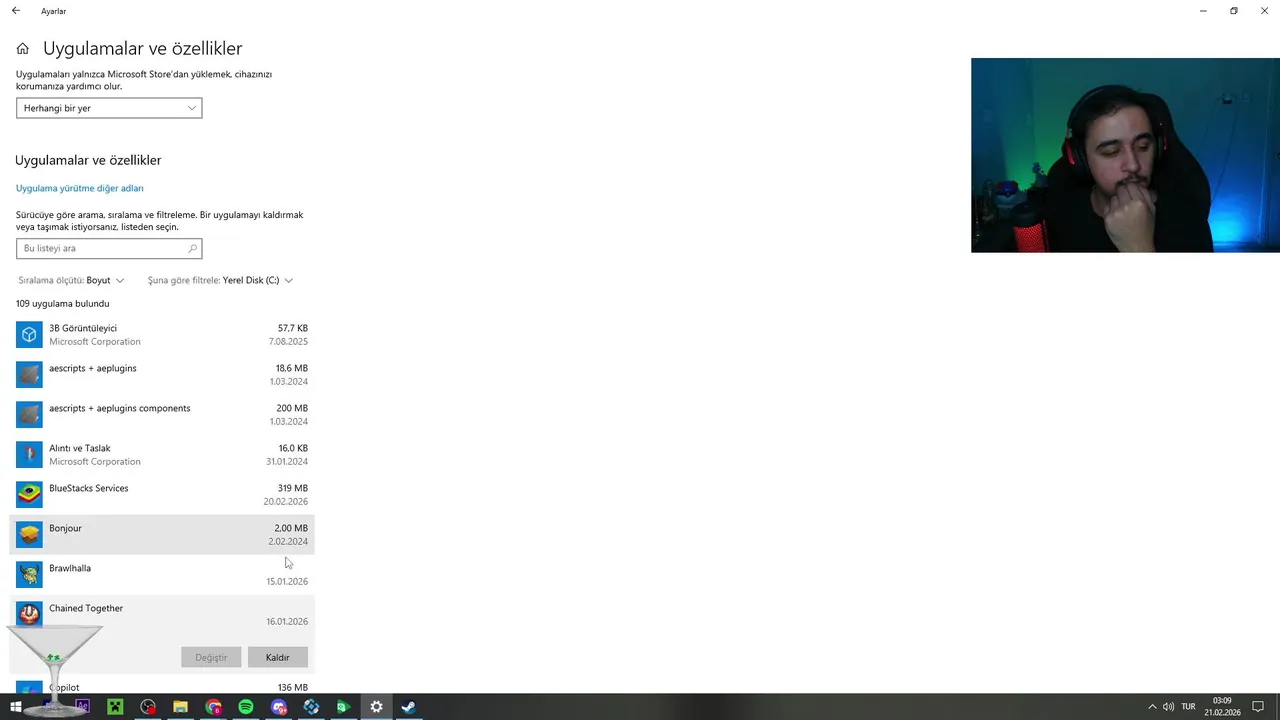Open the 'Herhangi bir yer' install source dropdown

[109, 108]
